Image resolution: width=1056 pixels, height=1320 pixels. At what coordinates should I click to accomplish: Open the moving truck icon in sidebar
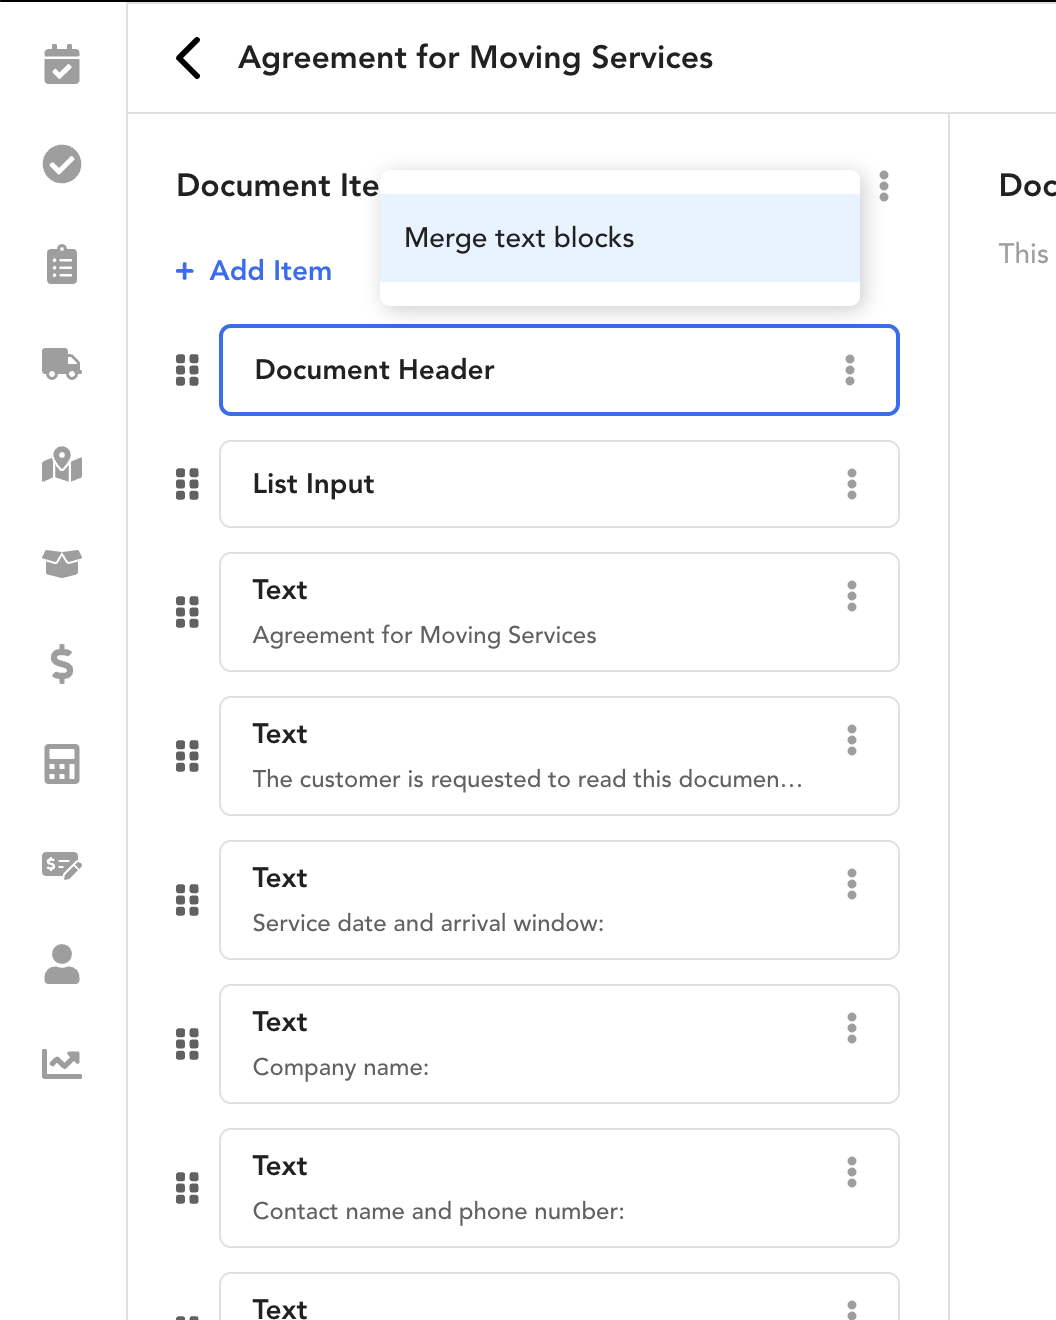(62, 364)
